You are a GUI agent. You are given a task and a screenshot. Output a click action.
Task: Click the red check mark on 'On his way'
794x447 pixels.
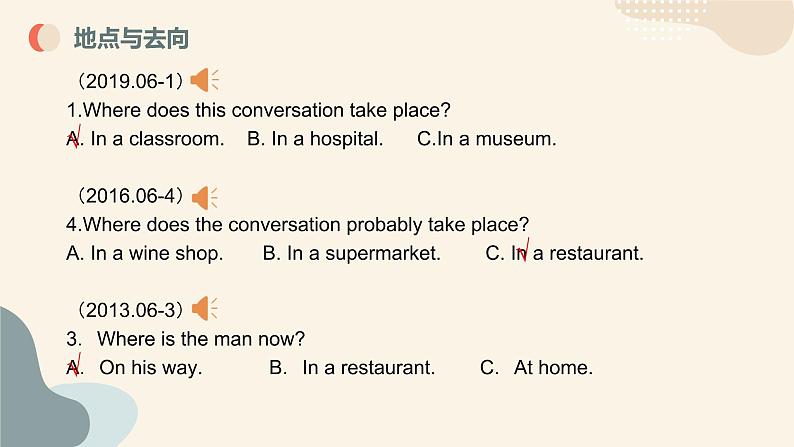[x=75, y=365]
